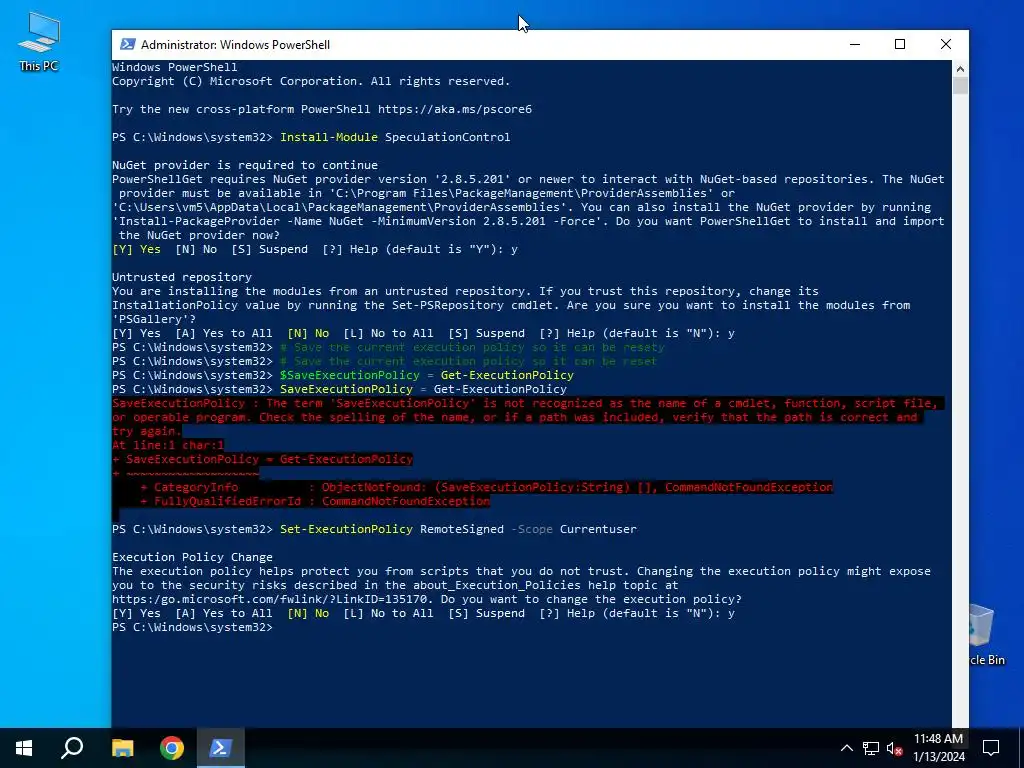Open the This PC desktop icon
The height and width of the screenshot is (768, 1024).
point(39,42)
